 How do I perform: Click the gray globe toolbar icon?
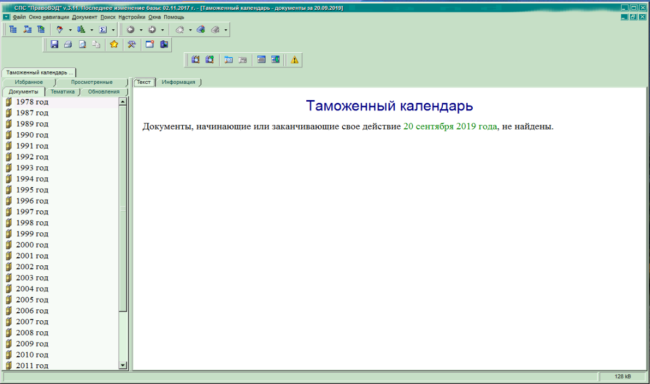[x=215, y=29]
